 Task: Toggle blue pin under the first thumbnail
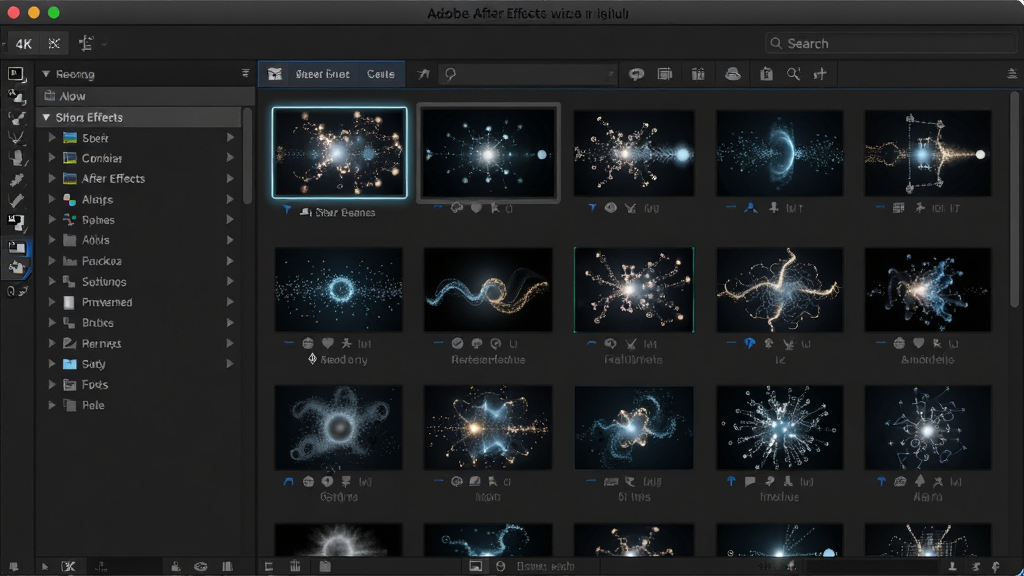(287, 210)
